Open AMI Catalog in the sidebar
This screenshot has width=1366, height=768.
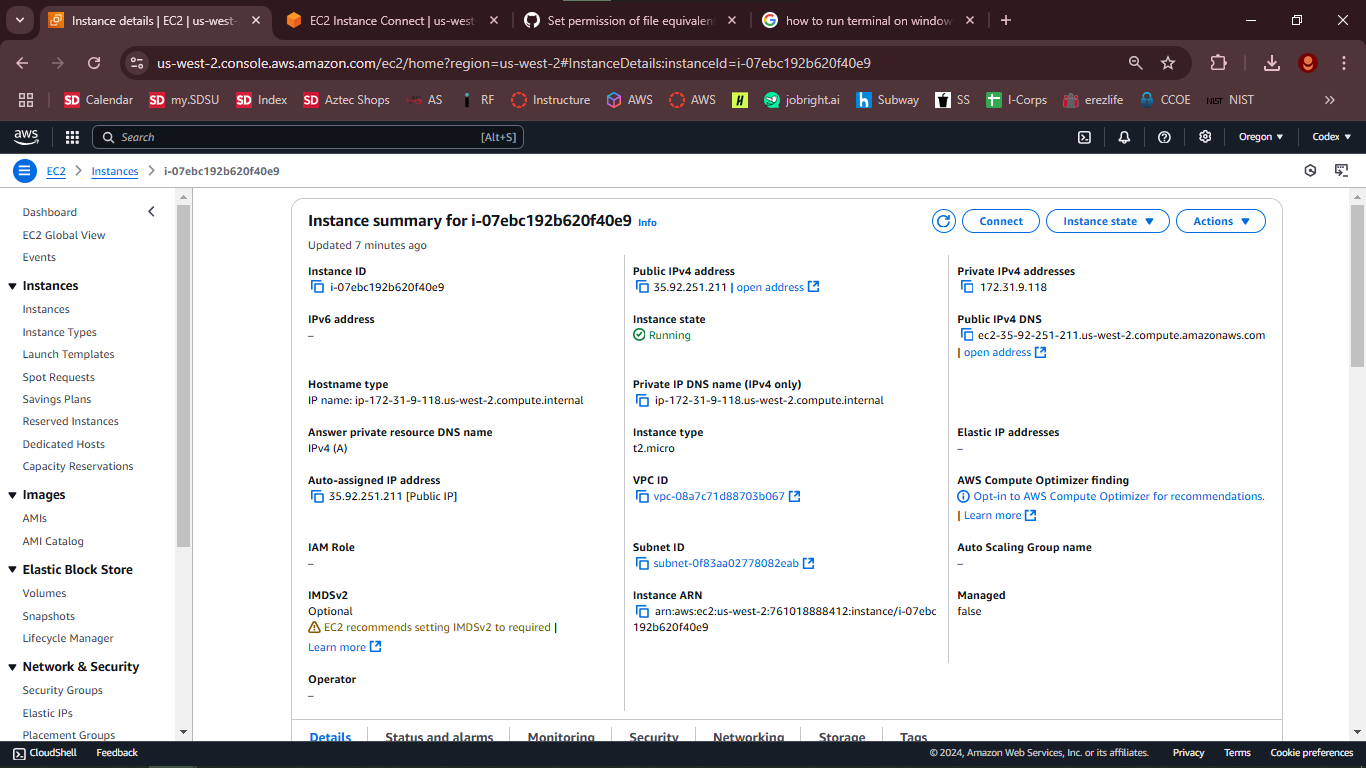(x=53, y=541)
